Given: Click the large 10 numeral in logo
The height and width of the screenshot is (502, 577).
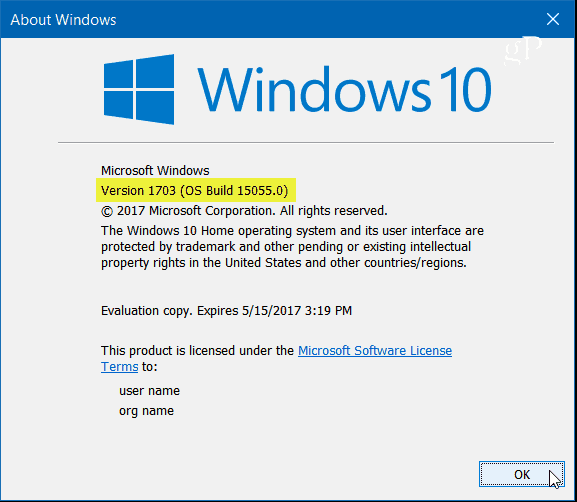Looking at the screenshot, I should click(x=466, y=89).
